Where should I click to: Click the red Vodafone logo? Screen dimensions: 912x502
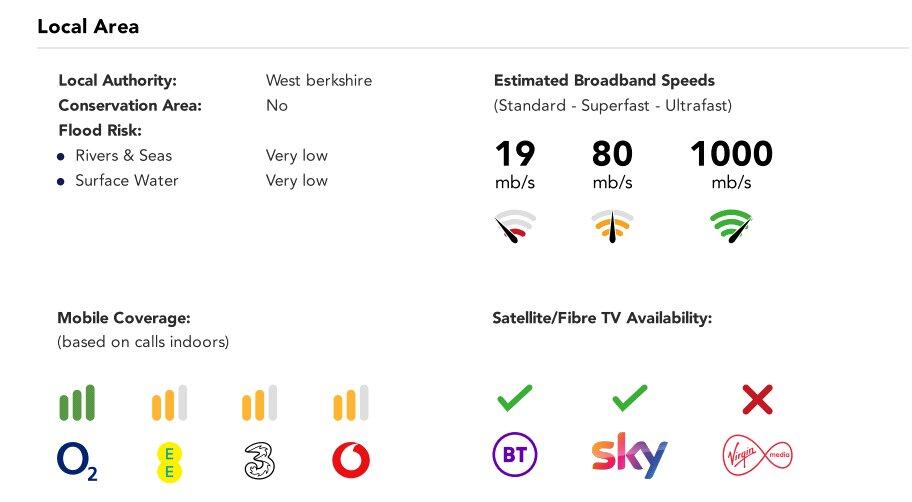click(350, 461)
